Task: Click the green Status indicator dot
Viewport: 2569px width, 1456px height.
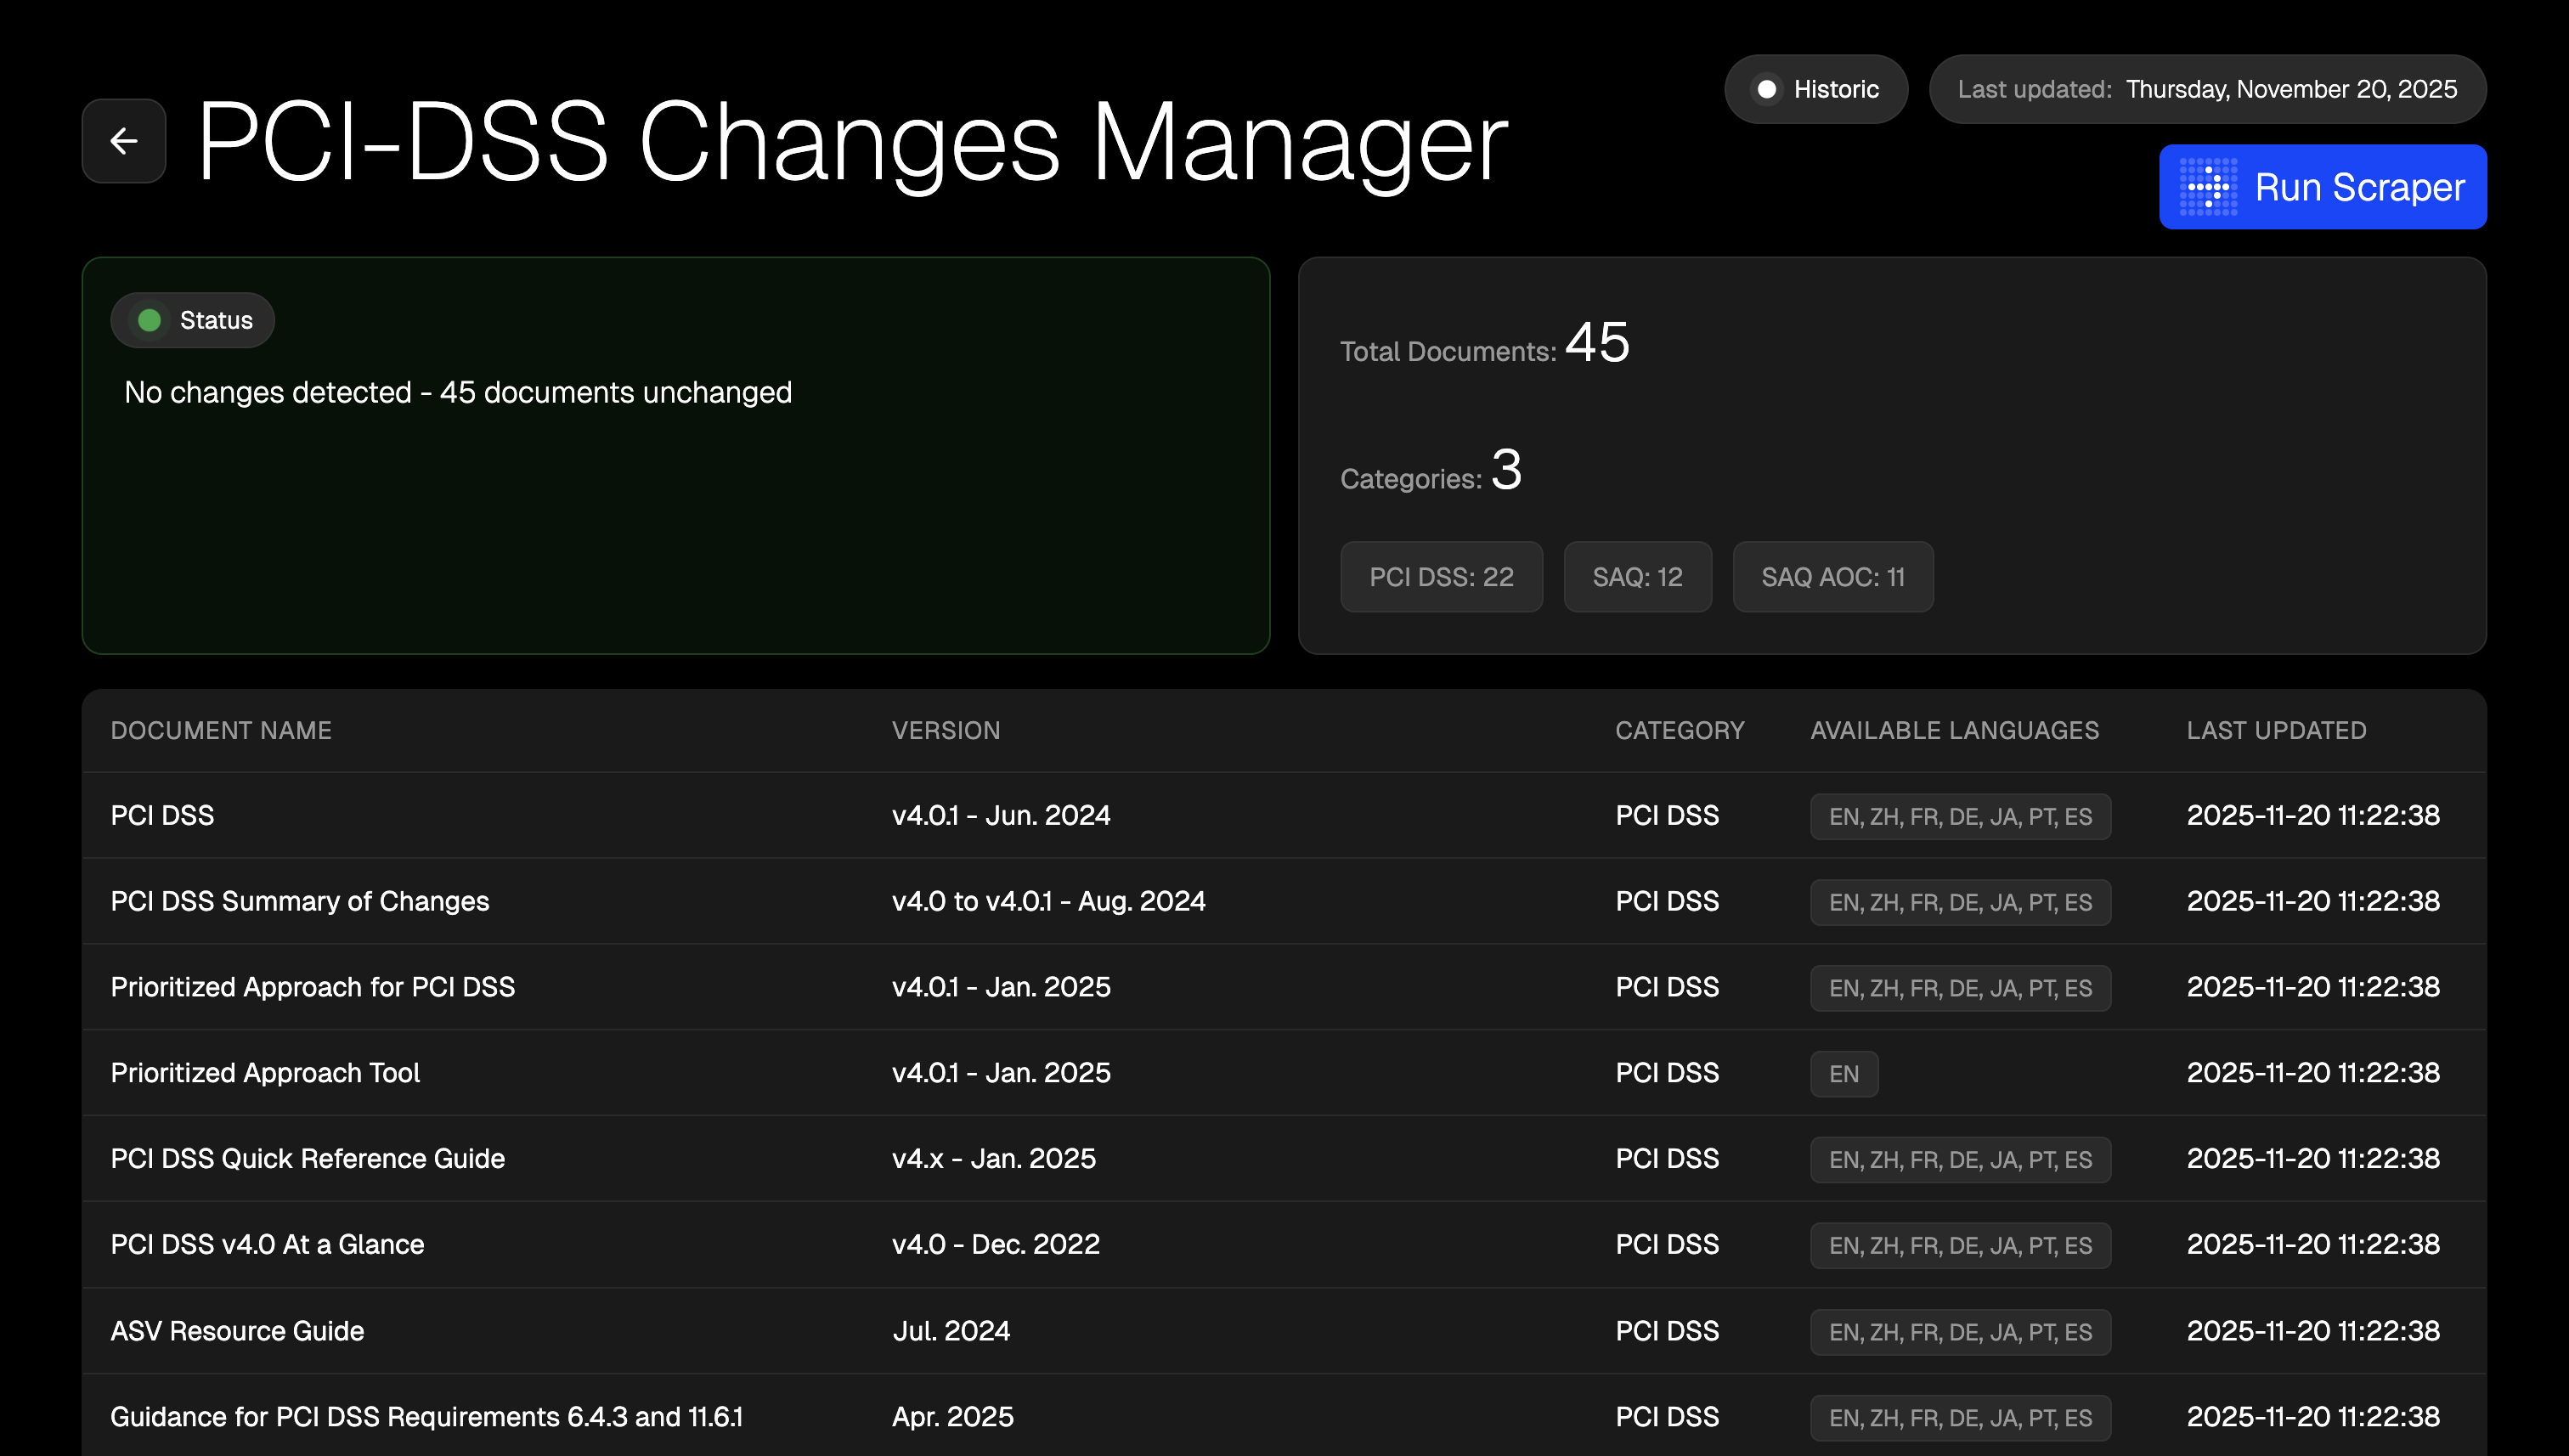Action: 149,320
